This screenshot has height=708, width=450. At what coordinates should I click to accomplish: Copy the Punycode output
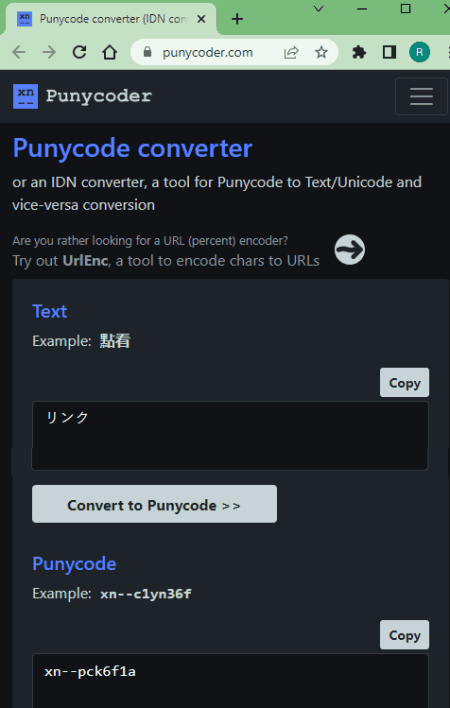point(404,635)
